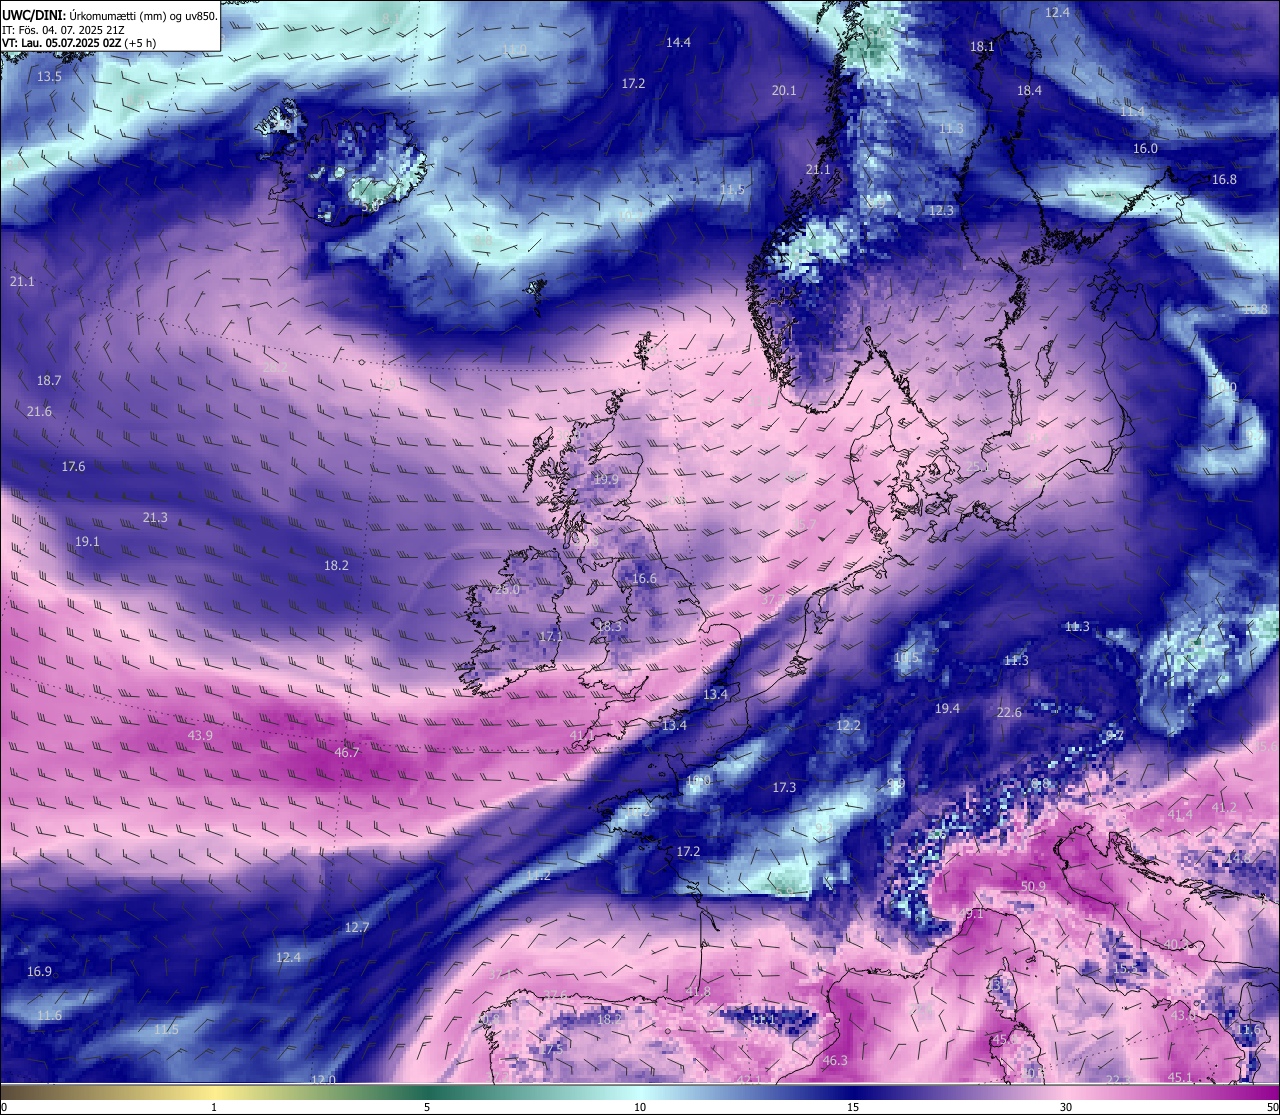Viewport: 1280px width, 1115px height.
Task: Click the 45.1 value in the bottom-right corner
Action: click(1180, 1078)
